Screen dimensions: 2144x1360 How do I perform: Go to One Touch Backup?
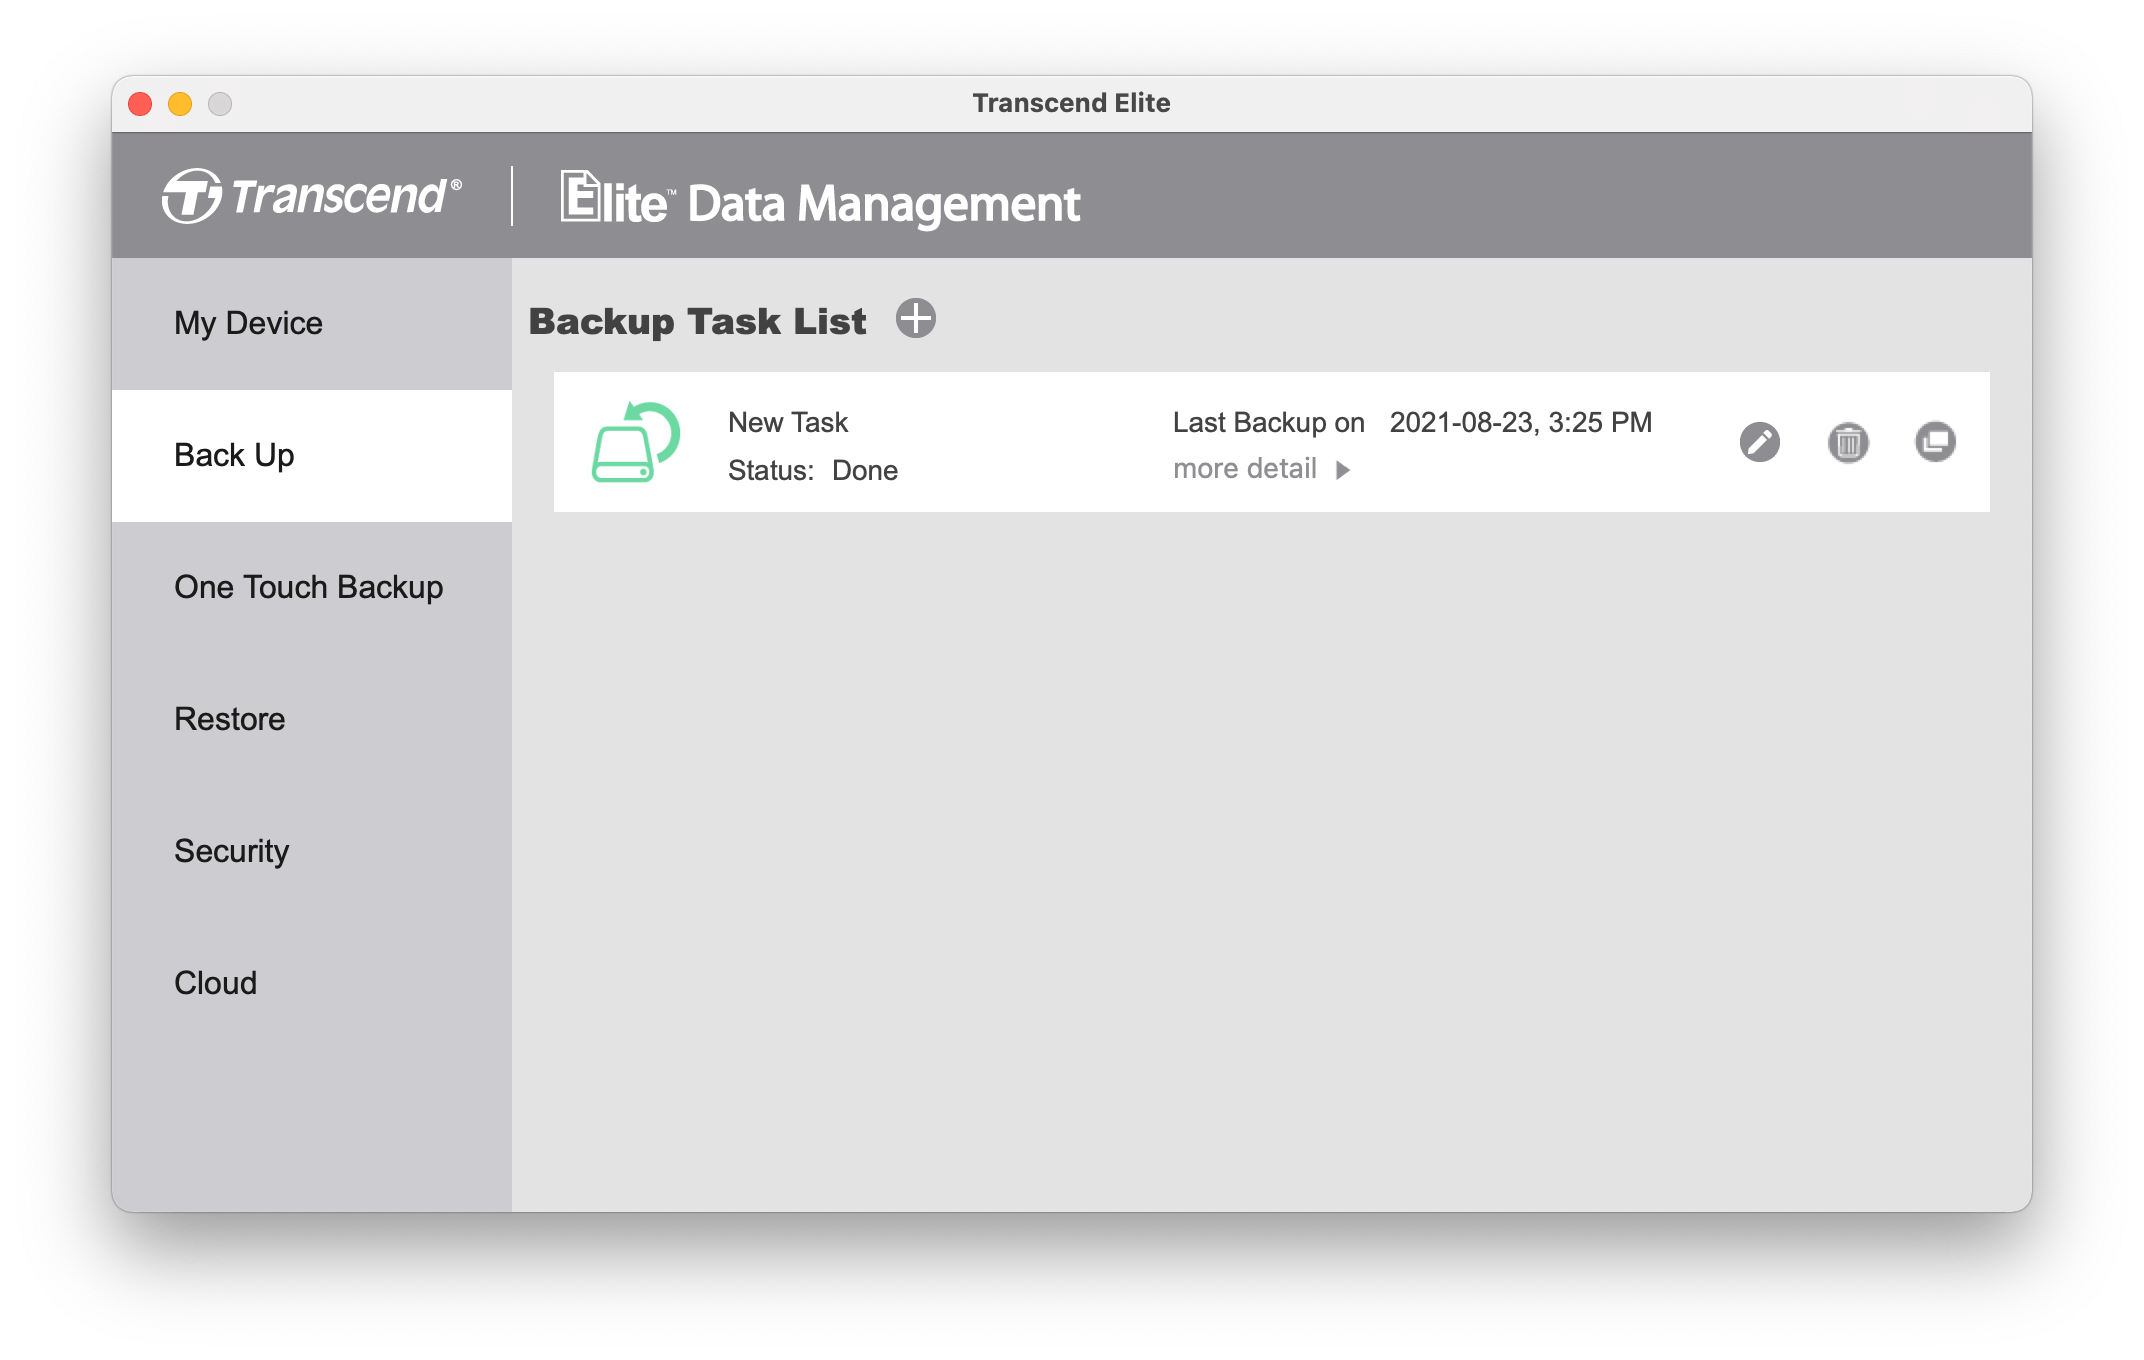312,588
